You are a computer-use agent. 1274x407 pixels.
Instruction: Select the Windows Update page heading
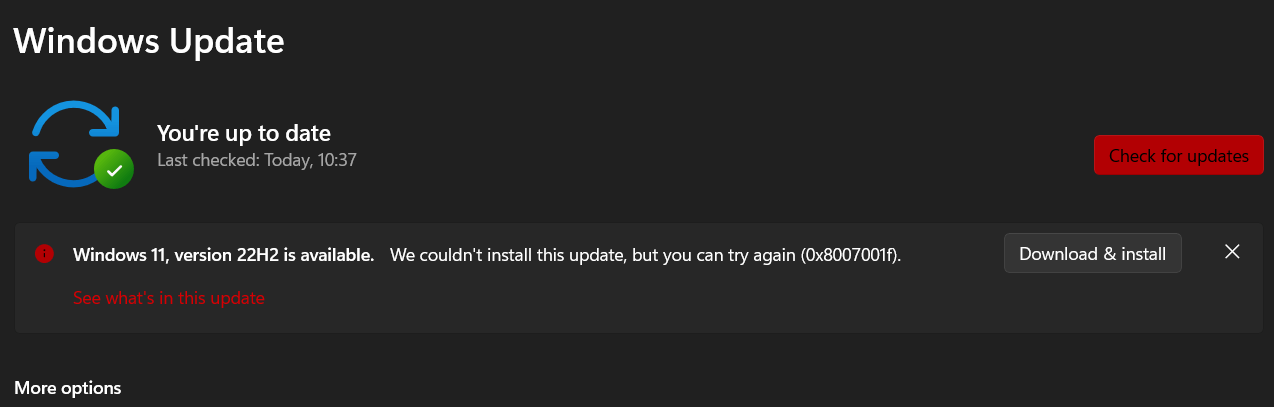pos(149,42)
